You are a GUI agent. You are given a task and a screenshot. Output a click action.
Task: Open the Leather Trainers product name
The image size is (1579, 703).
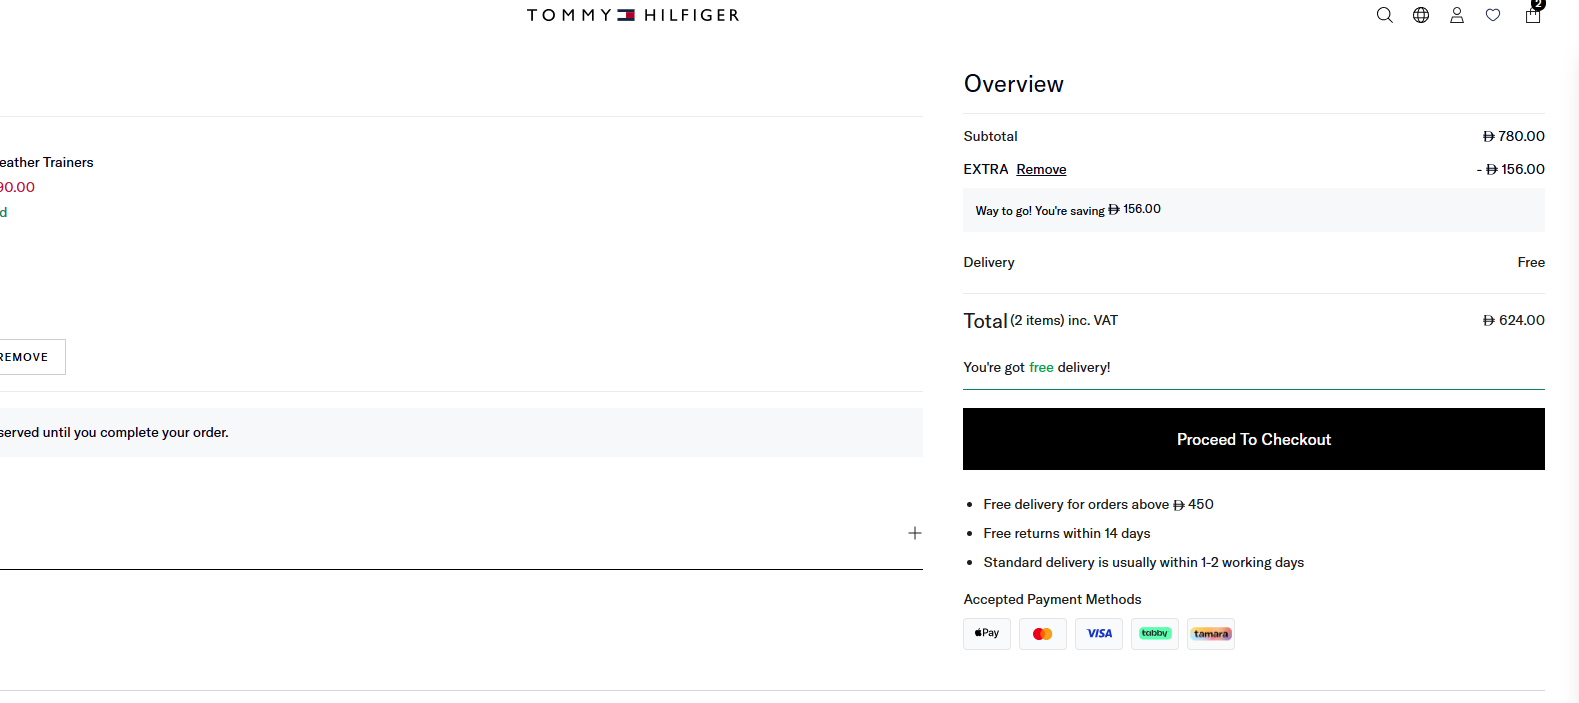point(47,162)
